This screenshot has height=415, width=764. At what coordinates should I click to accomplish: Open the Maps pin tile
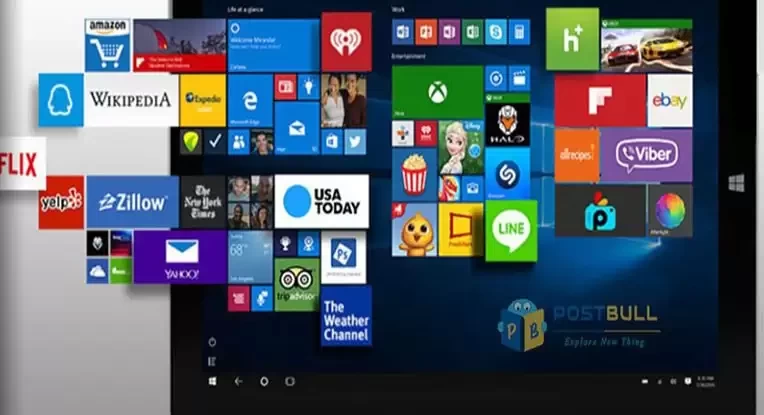pos(309,244)
